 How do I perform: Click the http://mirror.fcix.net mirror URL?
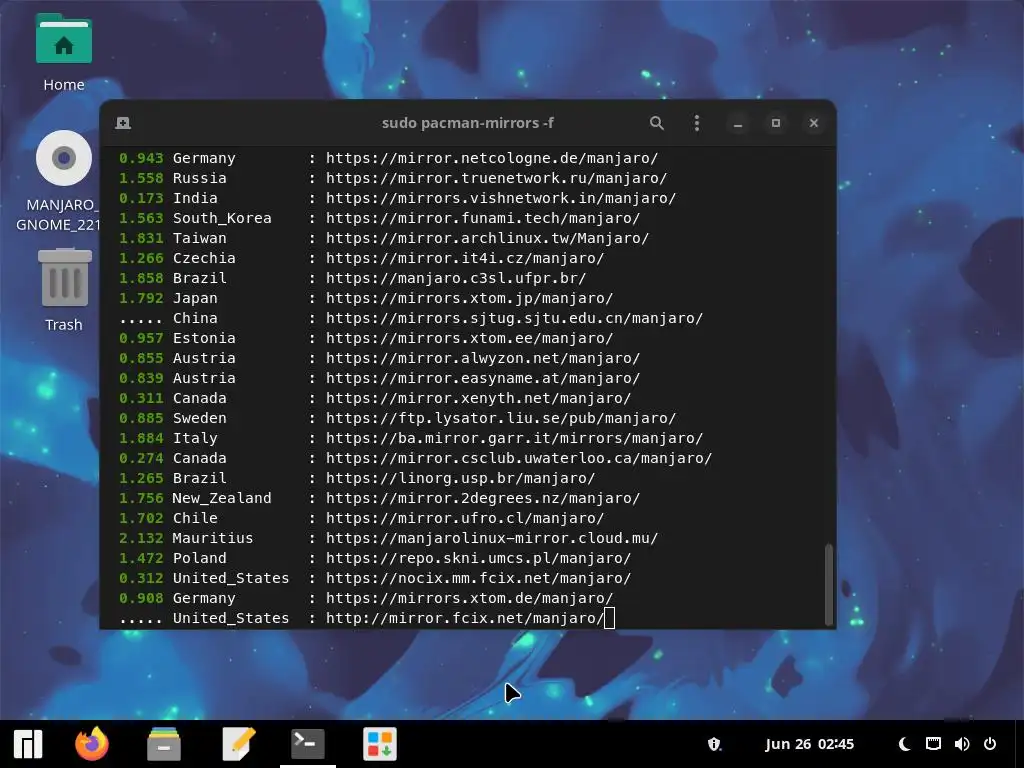[465, 618]
